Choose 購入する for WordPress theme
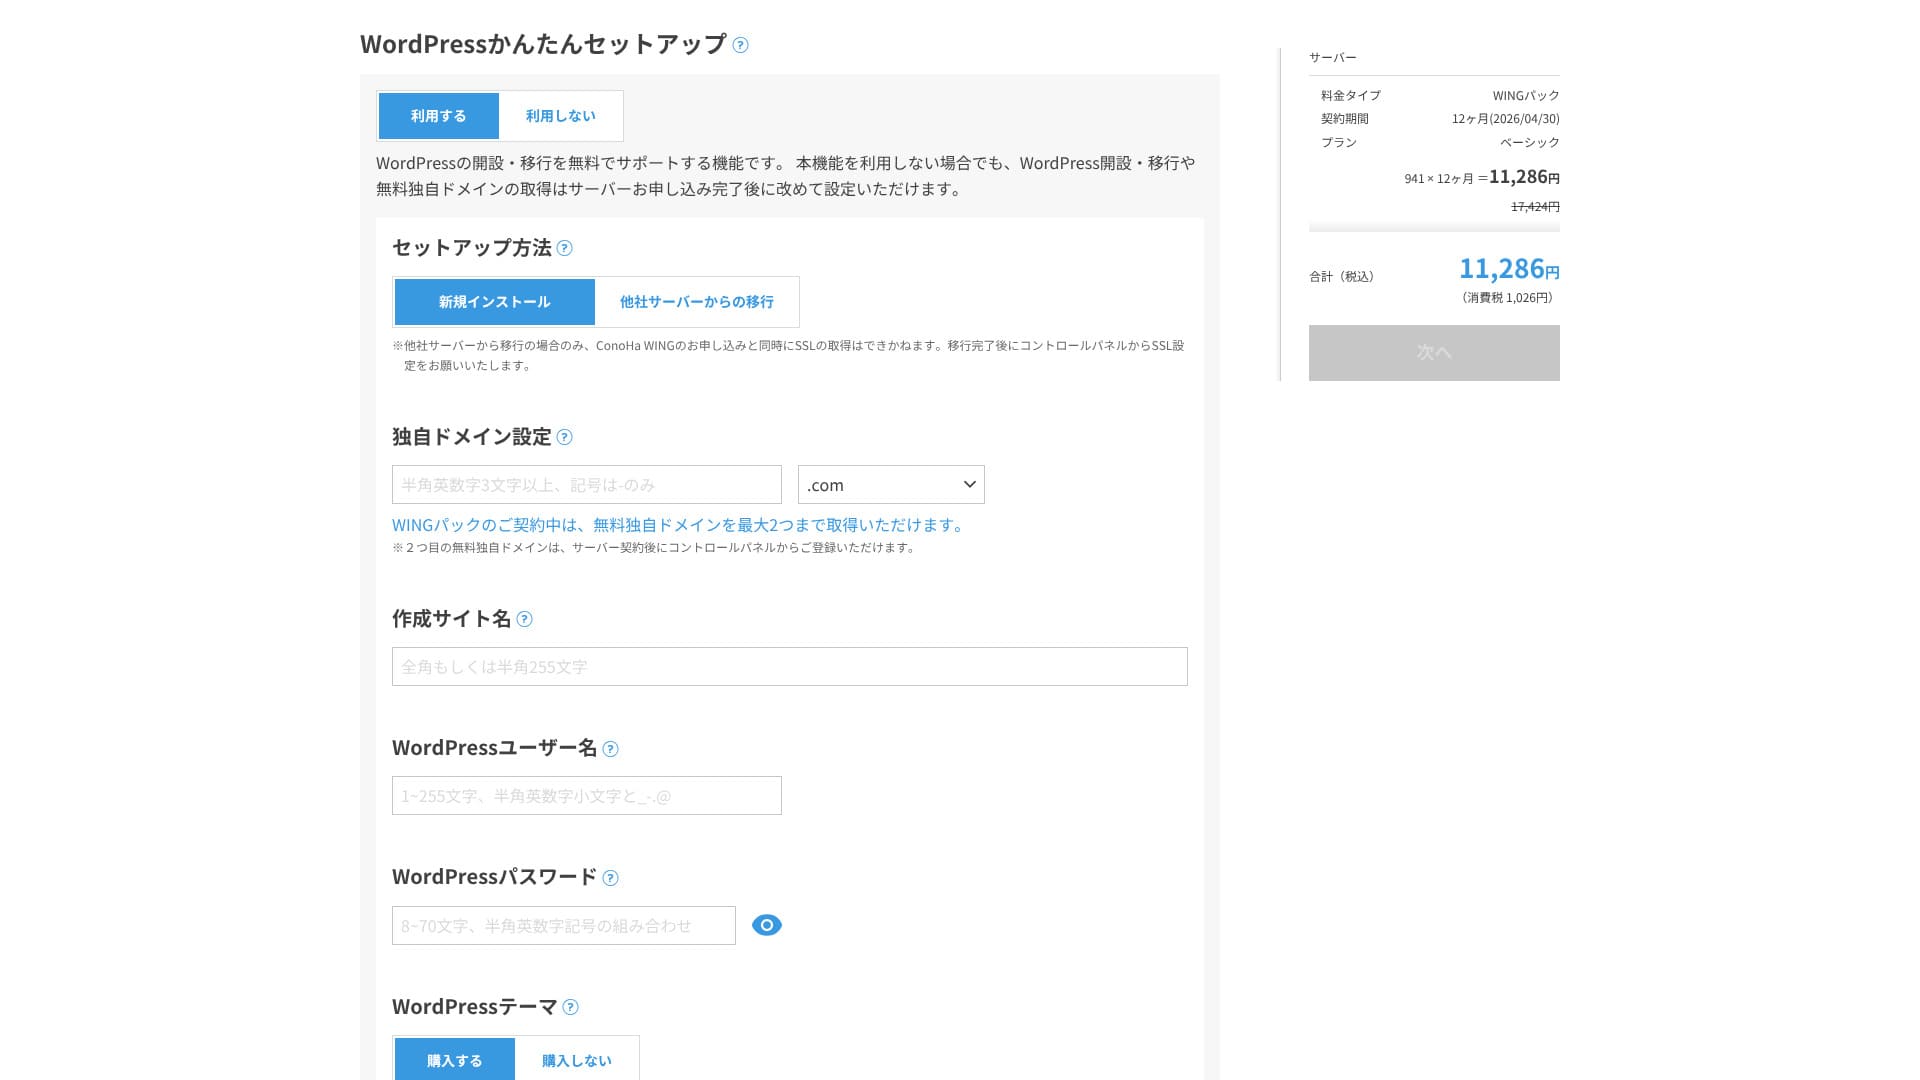 point(454,1060)
